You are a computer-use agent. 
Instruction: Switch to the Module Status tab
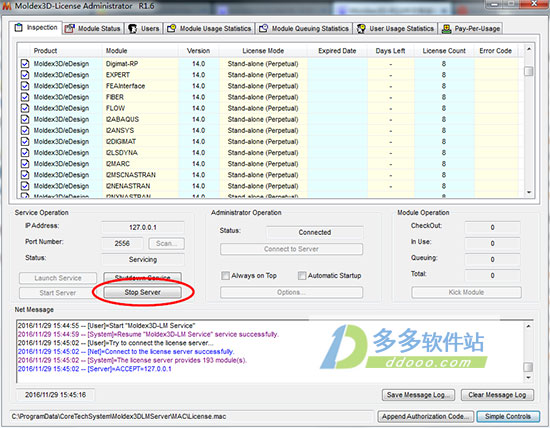[93, 28]
